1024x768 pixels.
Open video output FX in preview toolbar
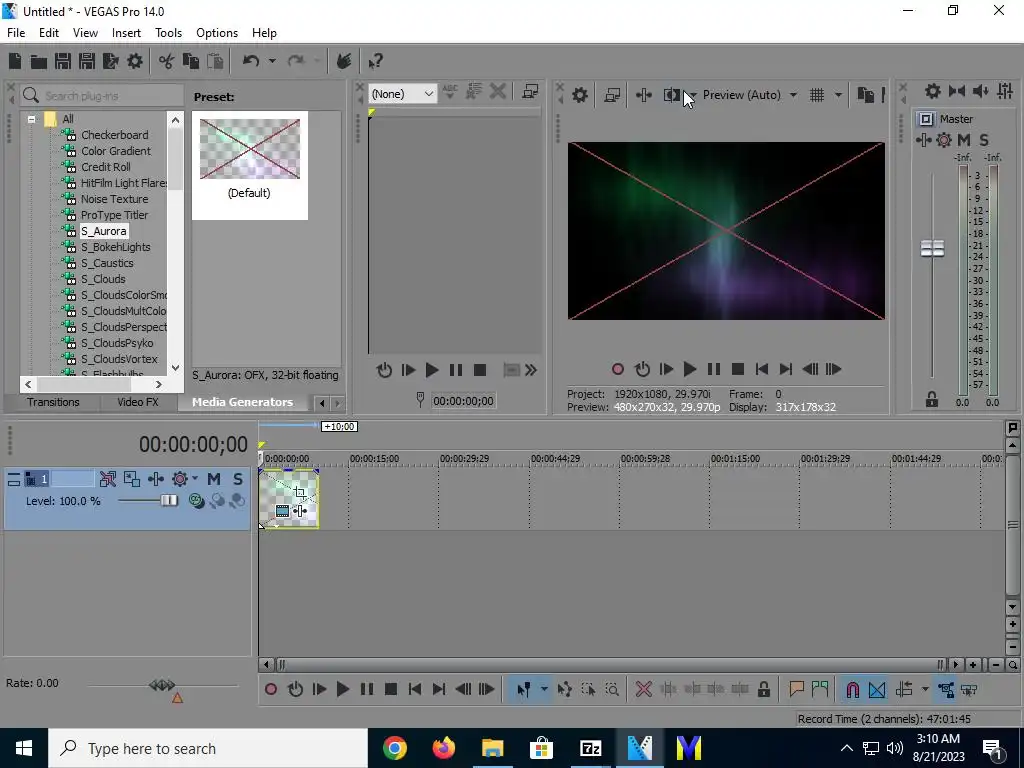click(643, 95)
